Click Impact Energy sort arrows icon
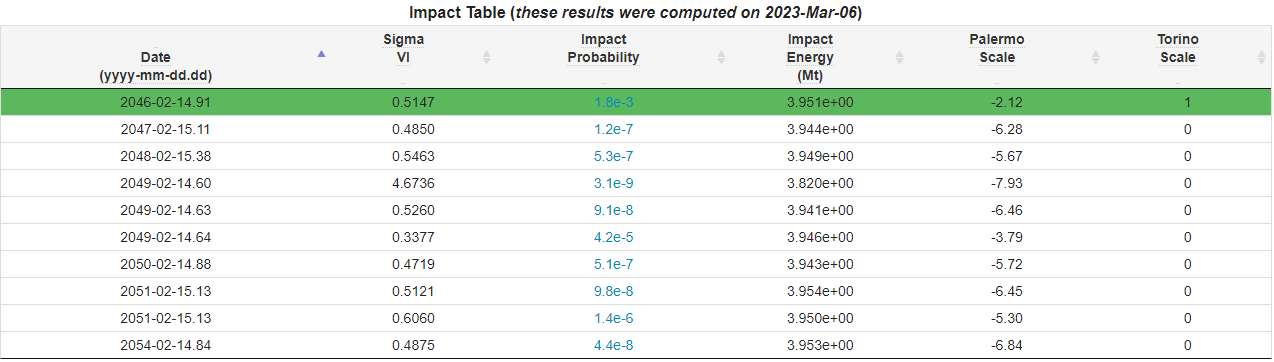The width and height of the screenshot is (1274, 362). pos(900,57)
